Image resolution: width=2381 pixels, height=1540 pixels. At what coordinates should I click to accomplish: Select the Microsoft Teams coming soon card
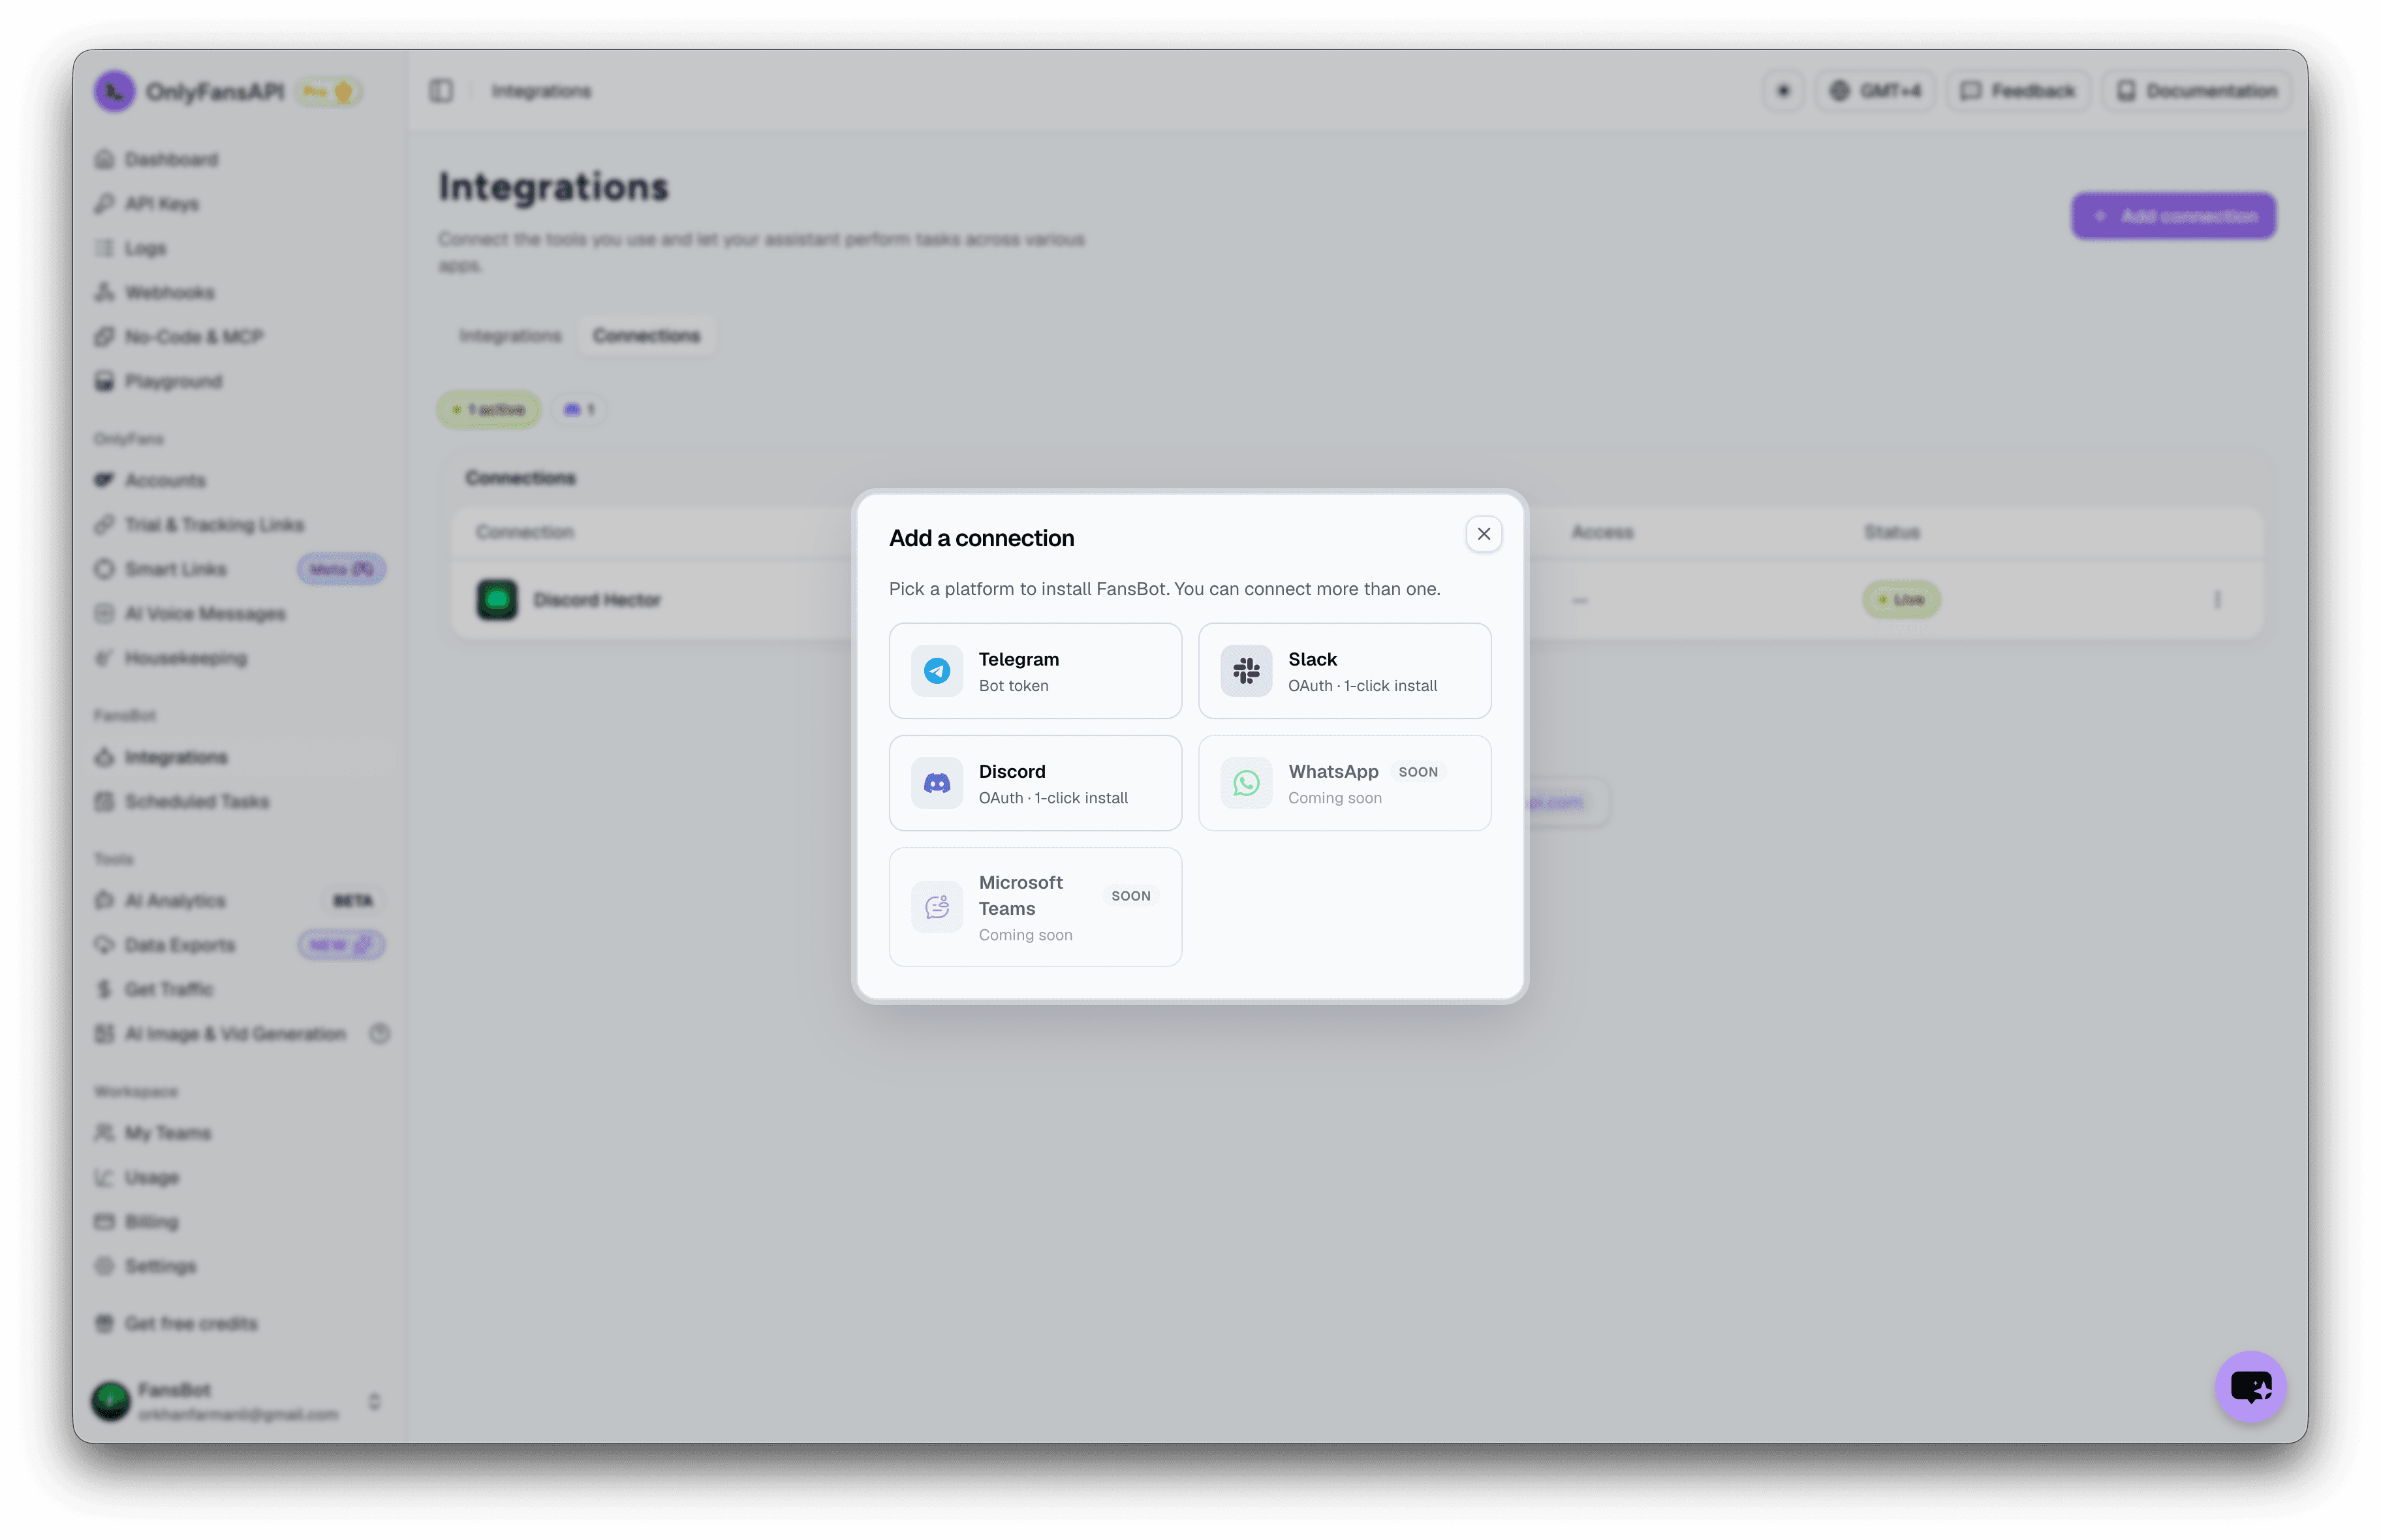[x=1035, y=907]
